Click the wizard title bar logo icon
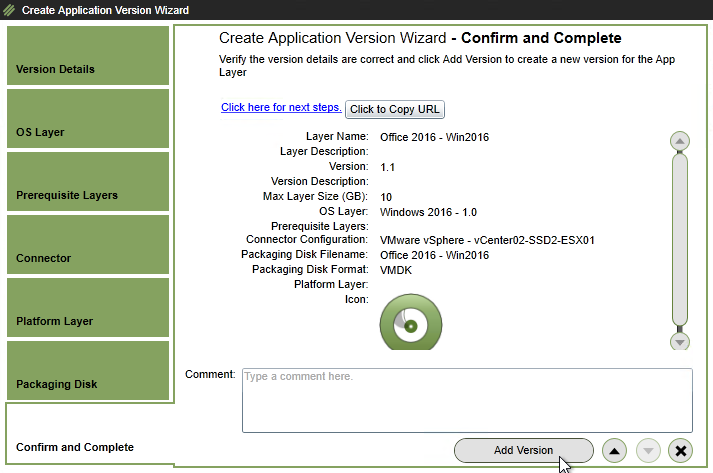The width and height of the screenshot is (713, 473). 9,10
